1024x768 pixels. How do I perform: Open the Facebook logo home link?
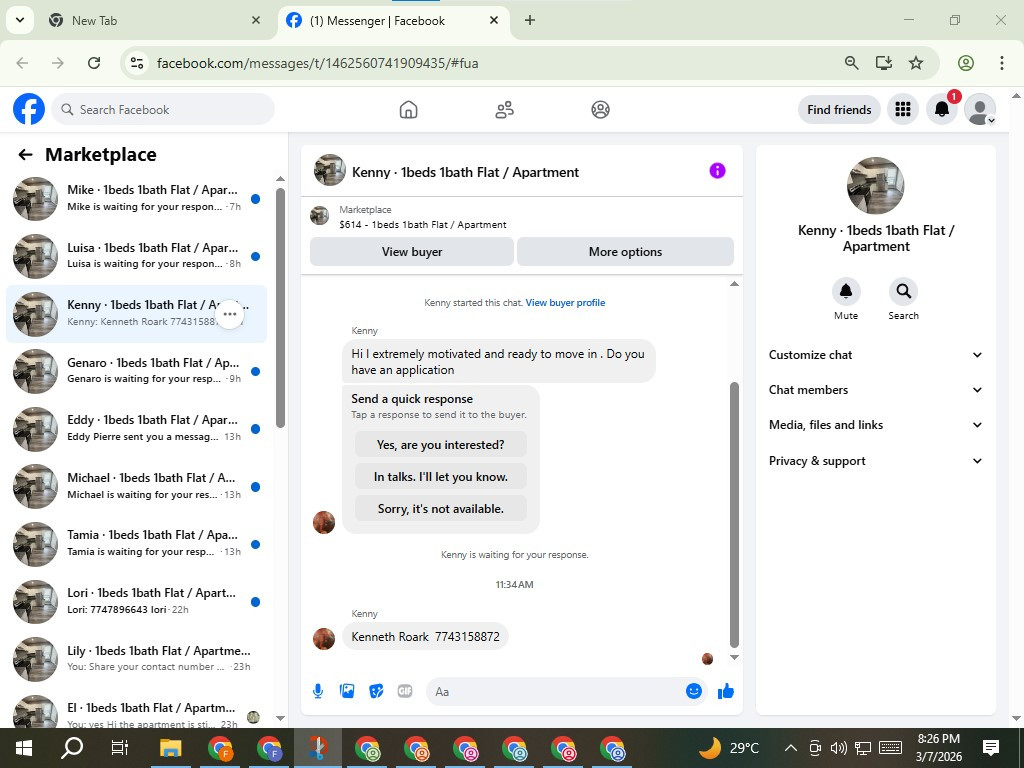pos(29,109)
